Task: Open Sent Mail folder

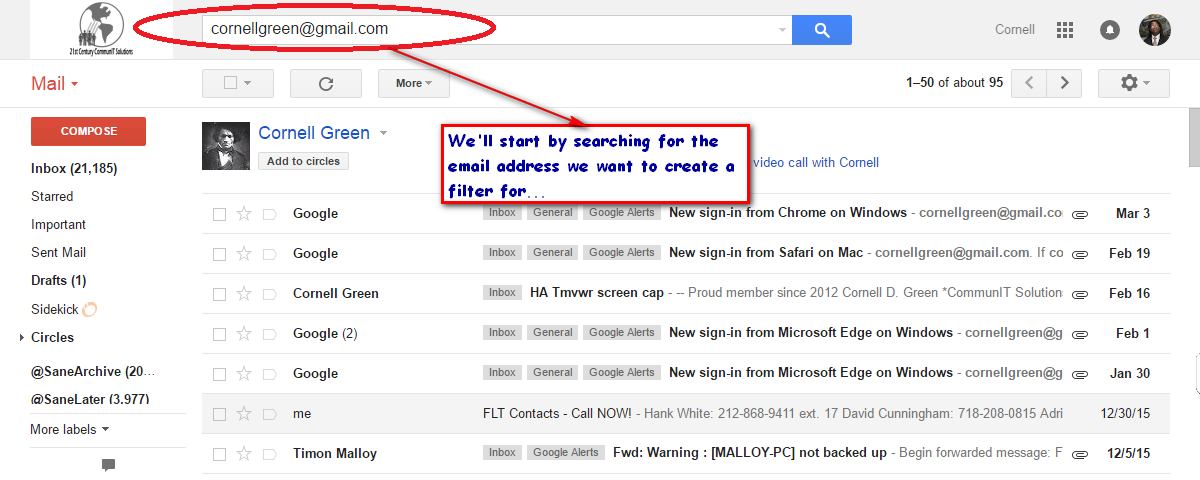Action: 58,253
